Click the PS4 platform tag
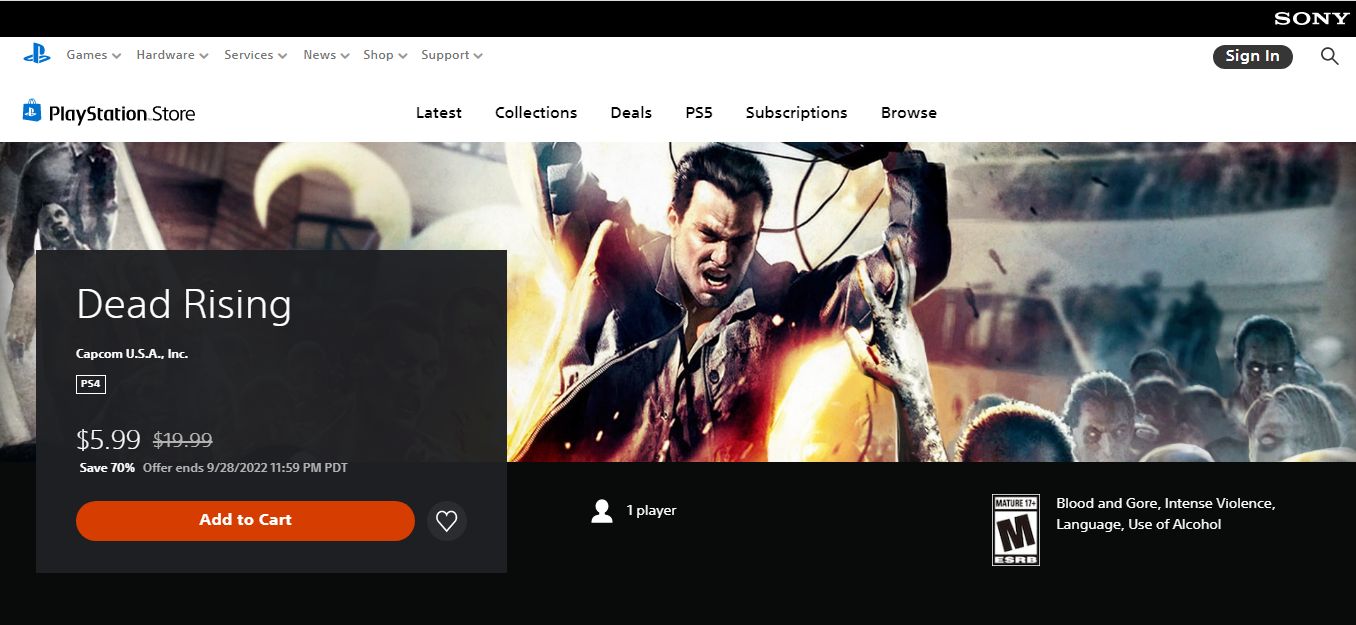 (91, 384)
